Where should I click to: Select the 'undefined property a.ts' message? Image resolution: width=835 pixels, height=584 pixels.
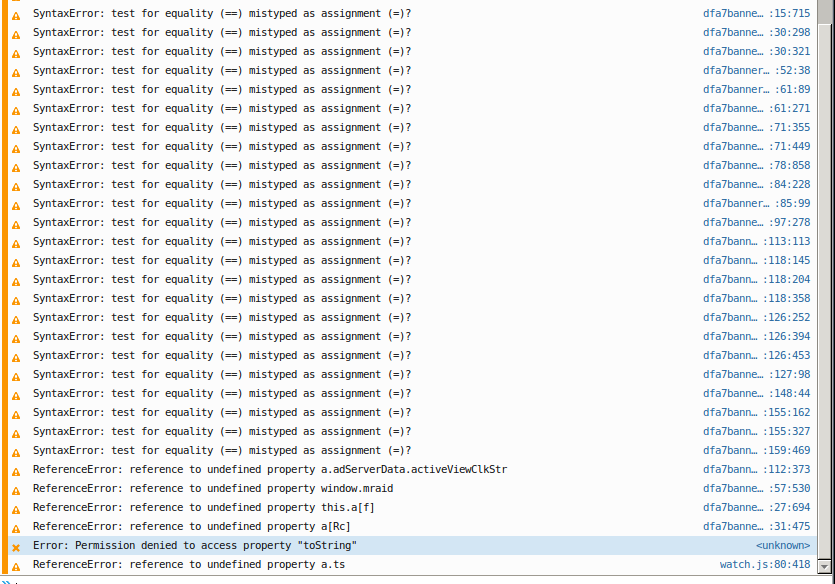click(x=189, y=564)
